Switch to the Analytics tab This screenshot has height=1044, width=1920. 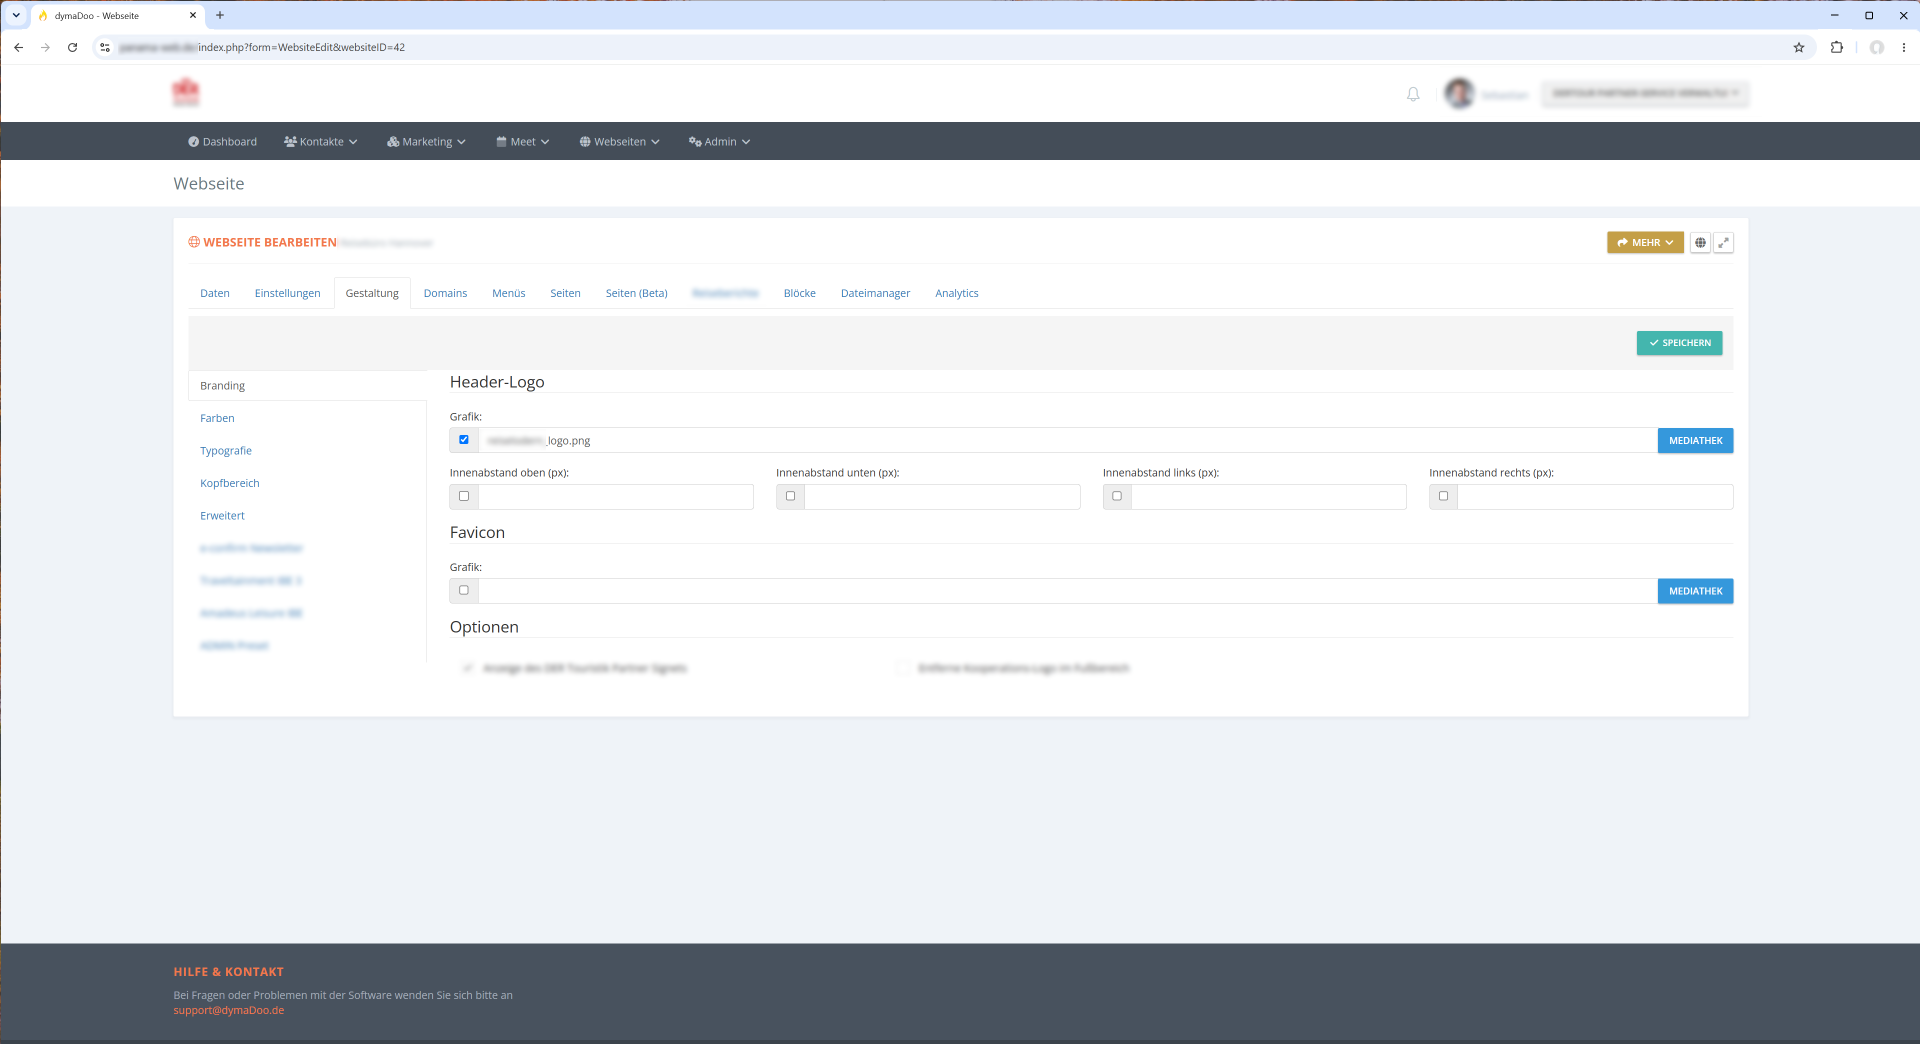[956, 293]
